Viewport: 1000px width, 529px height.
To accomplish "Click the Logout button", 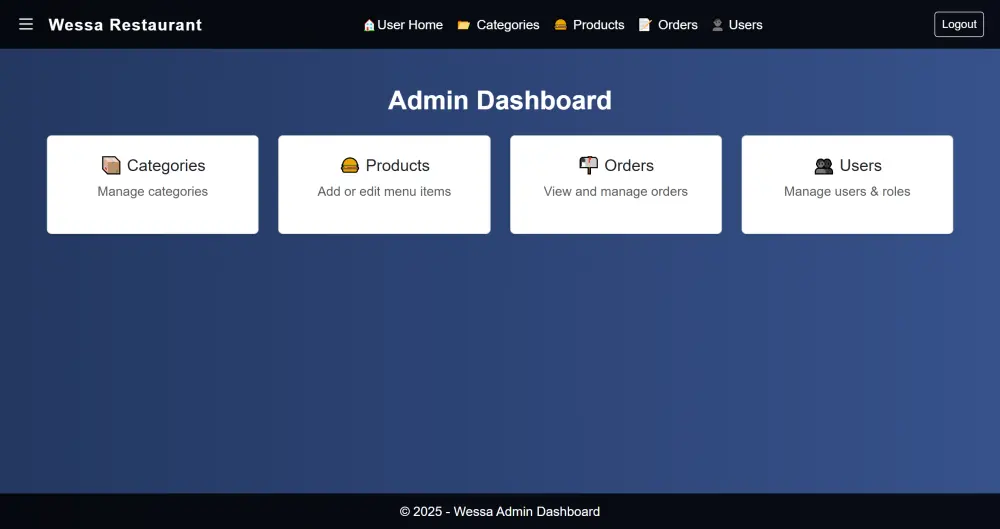I will pyautogui.click(x=959, y=24).
